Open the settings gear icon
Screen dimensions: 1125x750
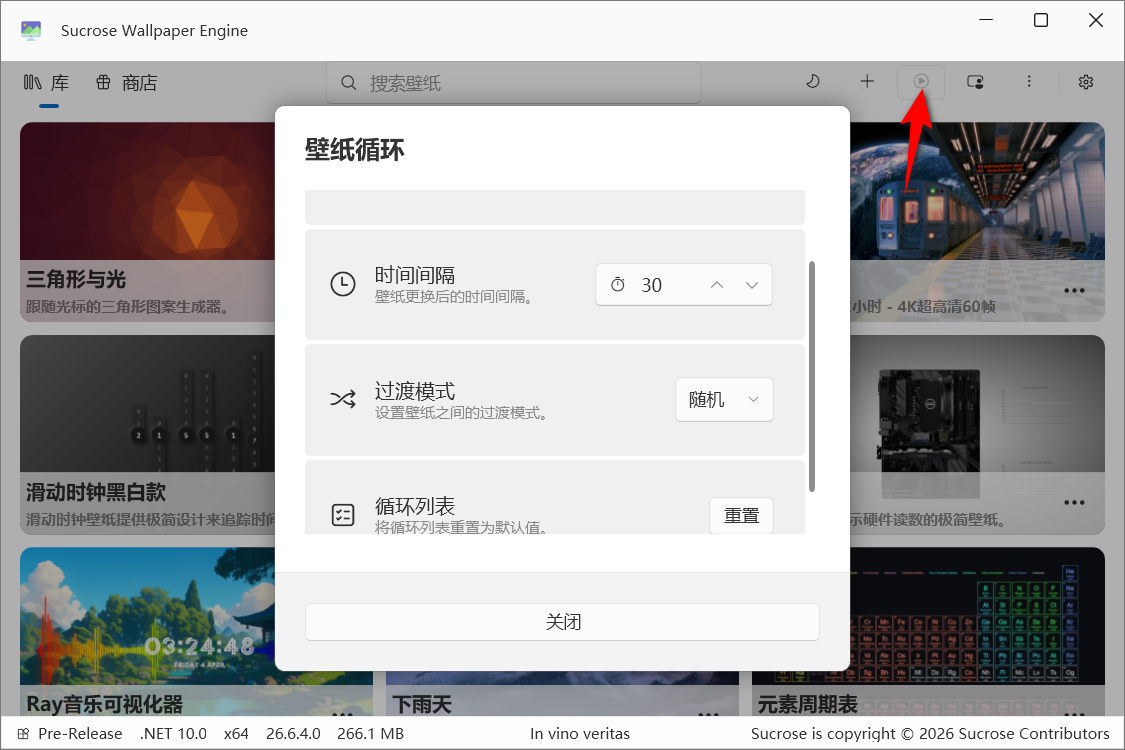[x=1086, y=82]
